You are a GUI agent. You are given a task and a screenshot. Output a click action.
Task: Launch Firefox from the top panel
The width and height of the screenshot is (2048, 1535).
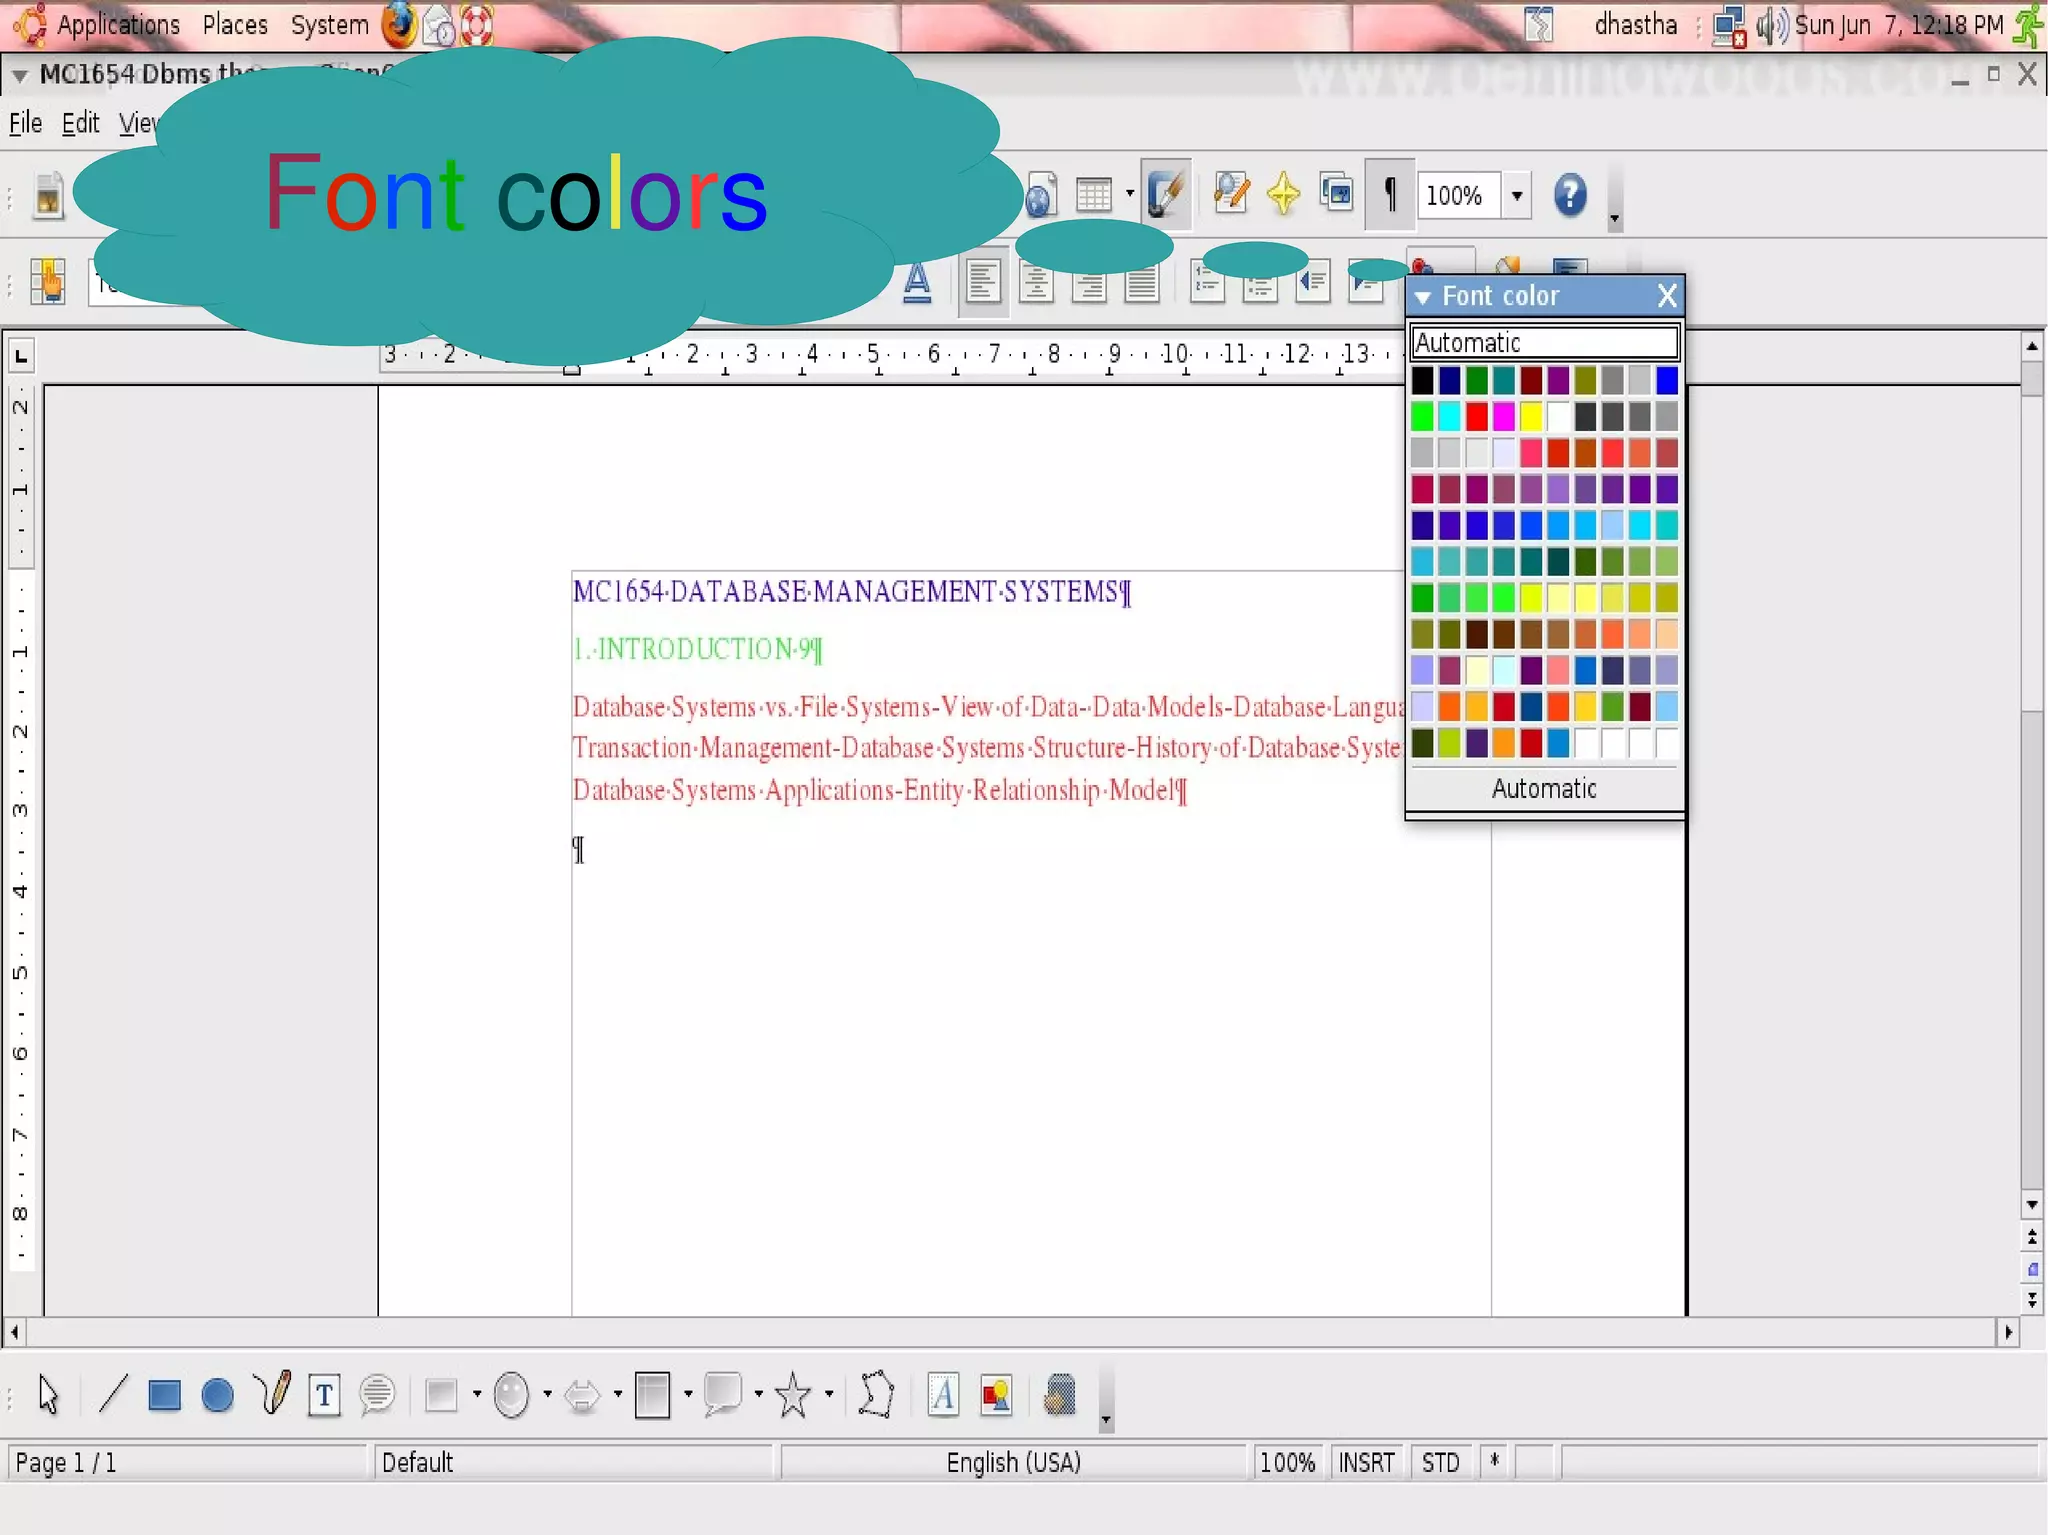pos(399,26)
